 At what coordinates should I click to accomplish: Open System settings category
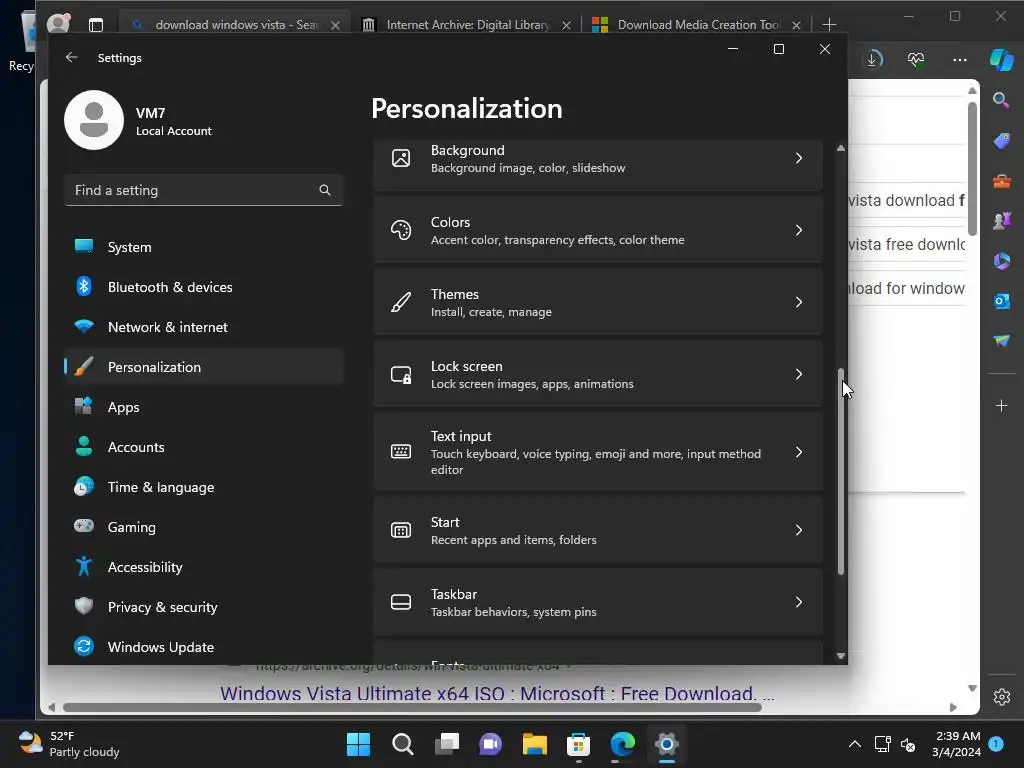(204, 247)
